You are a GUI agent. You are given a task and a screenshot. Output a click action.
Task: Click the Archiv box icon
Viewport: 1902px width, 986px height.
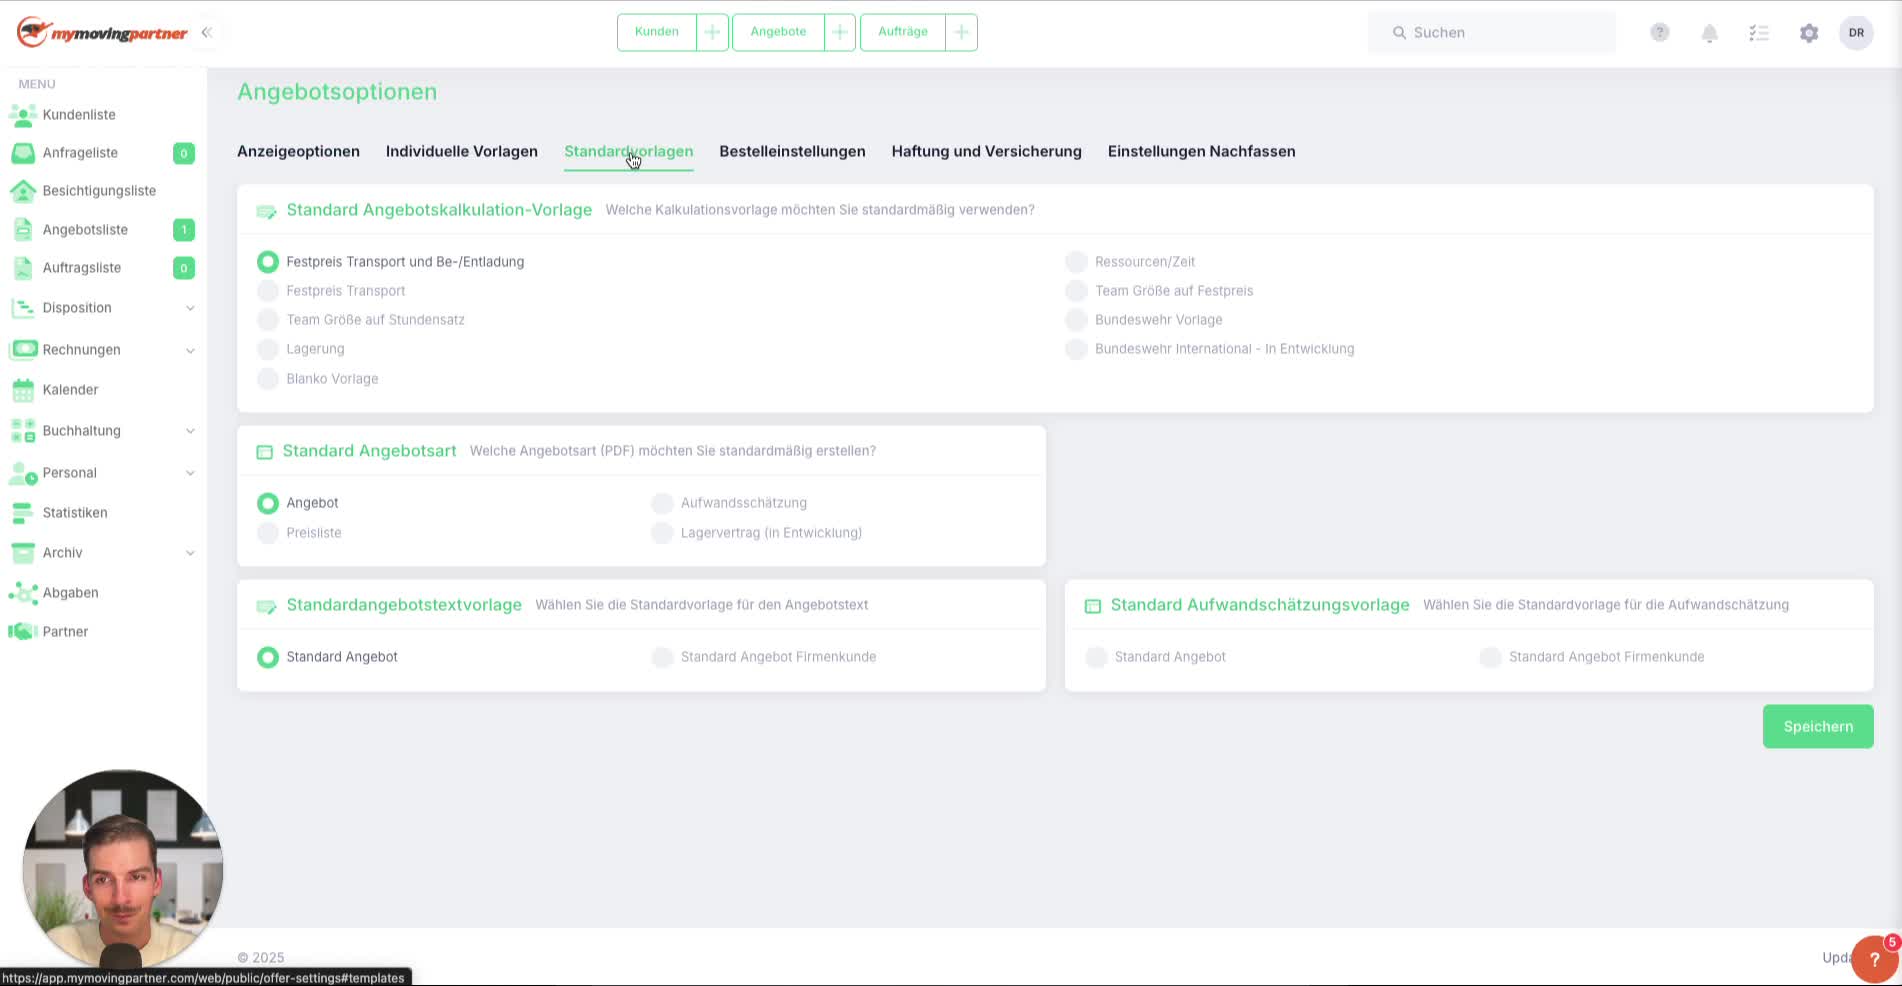click(x=22, y=553)
